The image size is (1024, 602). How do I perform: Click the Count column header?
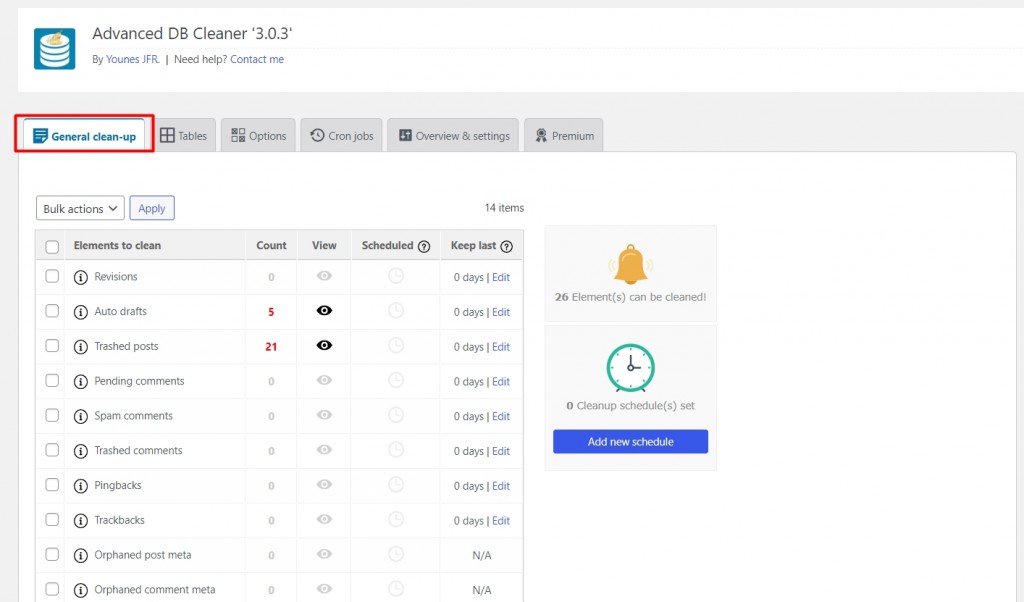tap(271, 246)
